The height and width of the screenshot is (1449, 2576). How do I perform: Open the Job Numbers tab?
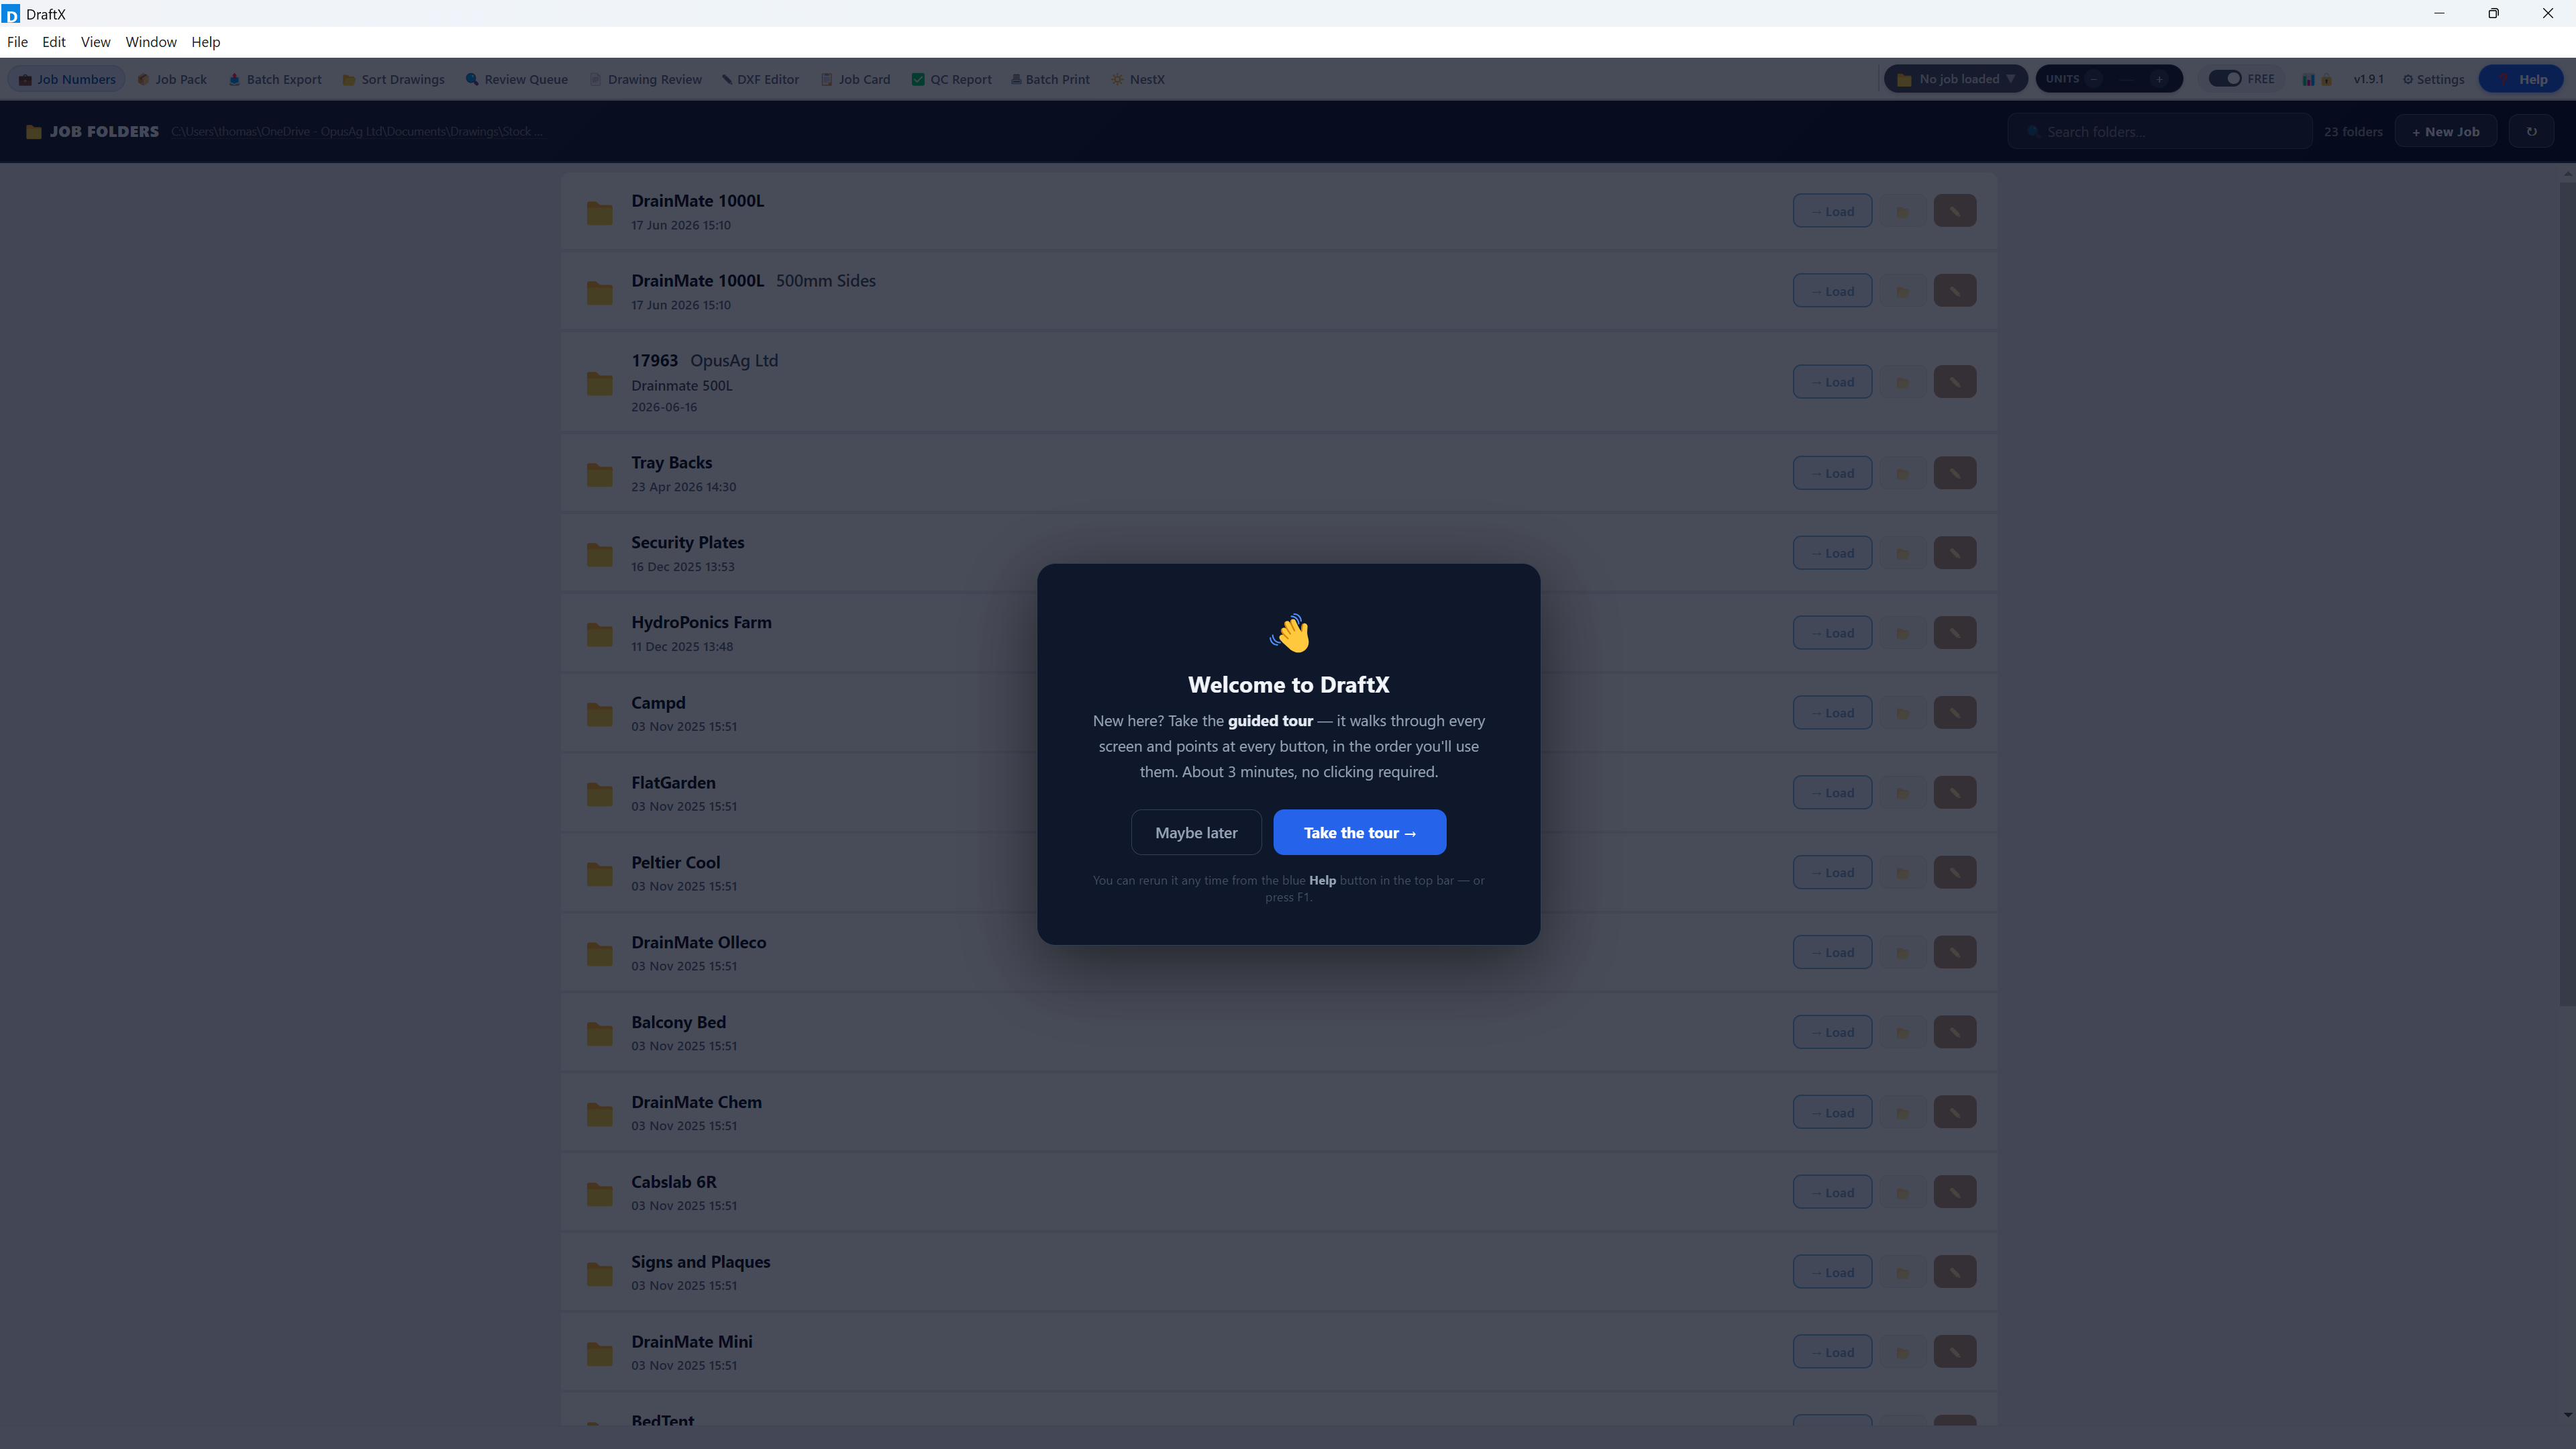click(67, 79)
